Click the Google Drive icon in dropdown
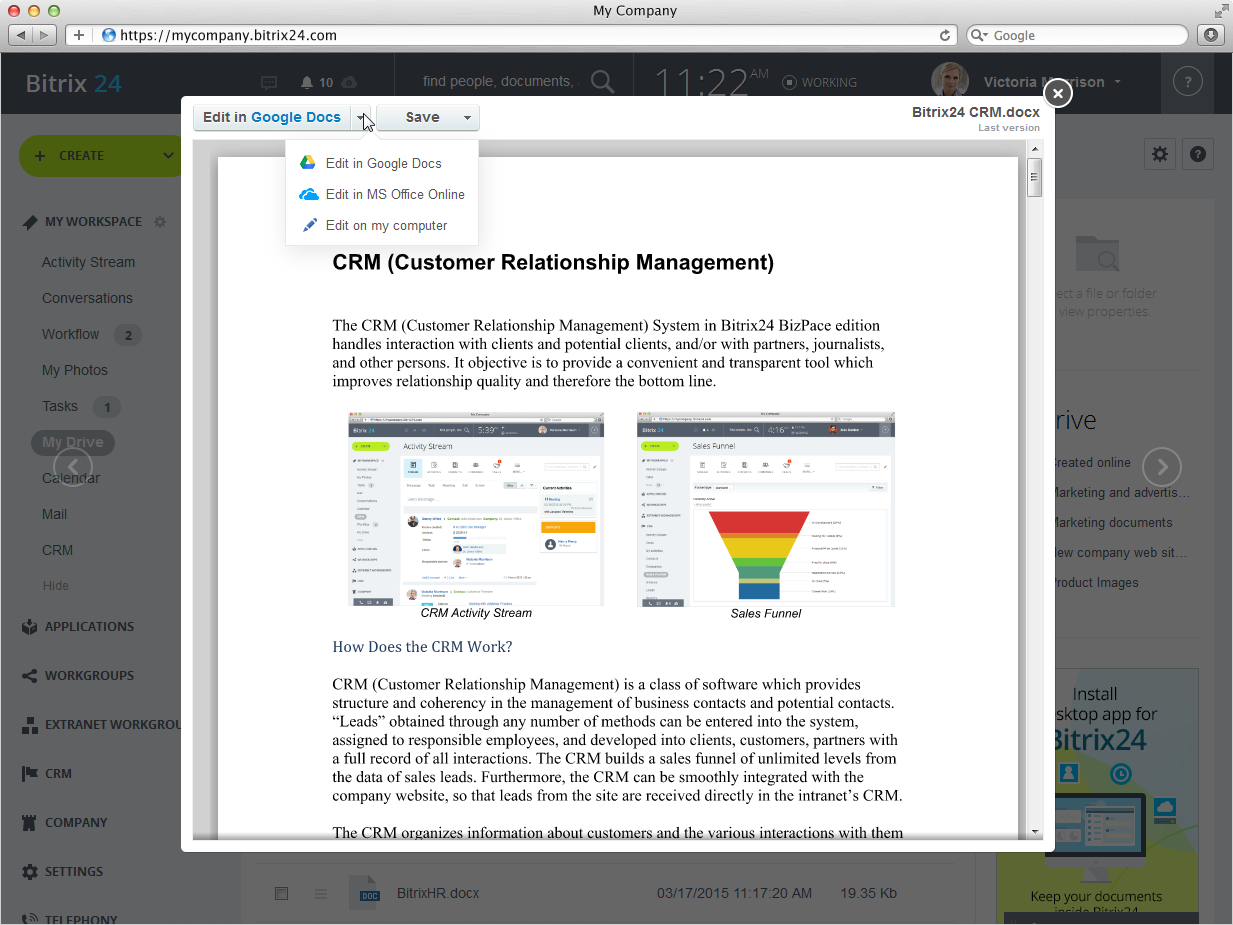This screenshot has height=925, width=1233. pos(309,163)
